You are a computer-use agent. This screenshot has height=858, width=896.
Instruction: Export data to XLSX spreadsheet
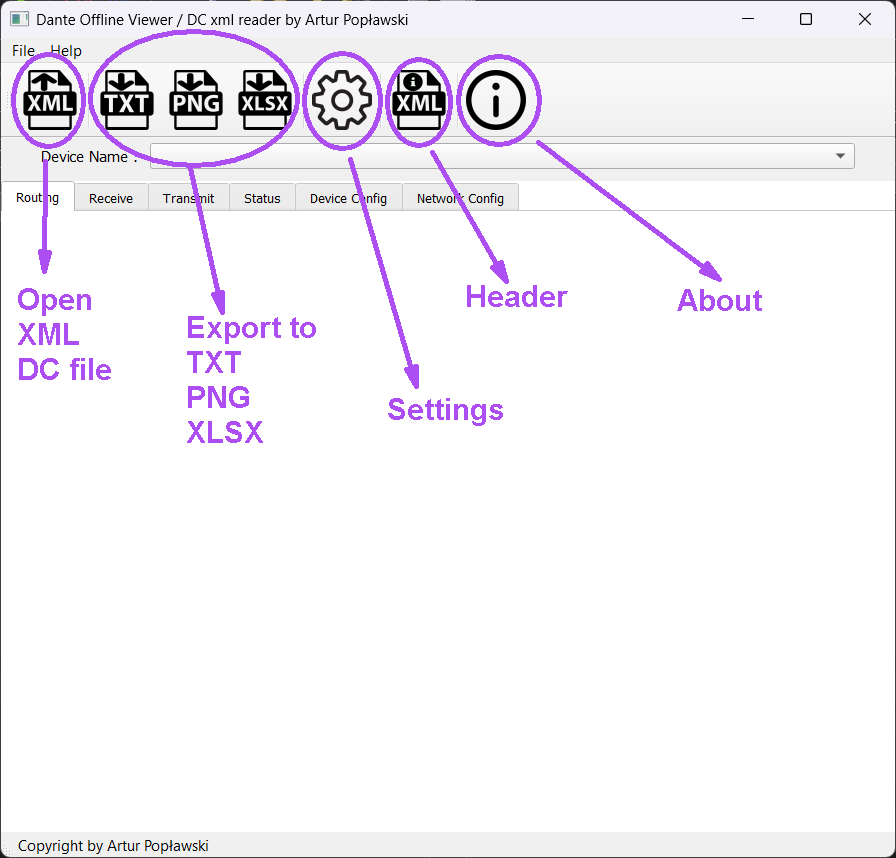coord(265,100)
